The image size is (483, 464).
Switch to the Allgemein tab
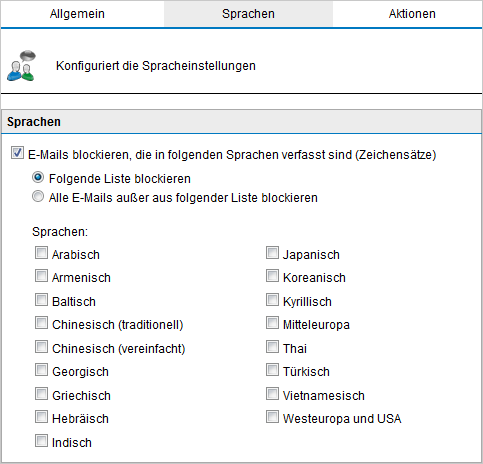(x=77, y=14)
